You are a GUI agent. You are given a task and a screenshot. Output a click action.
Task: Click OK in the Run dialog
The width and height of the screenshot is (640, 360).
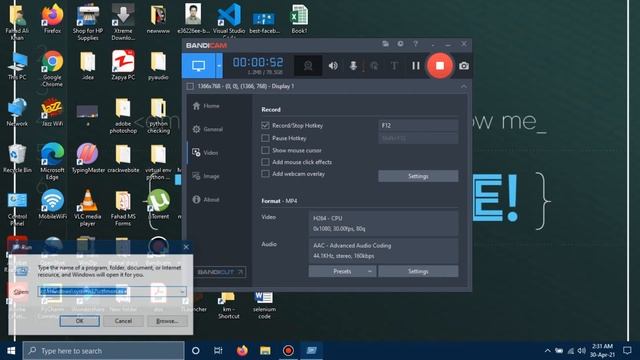(80, 321)
